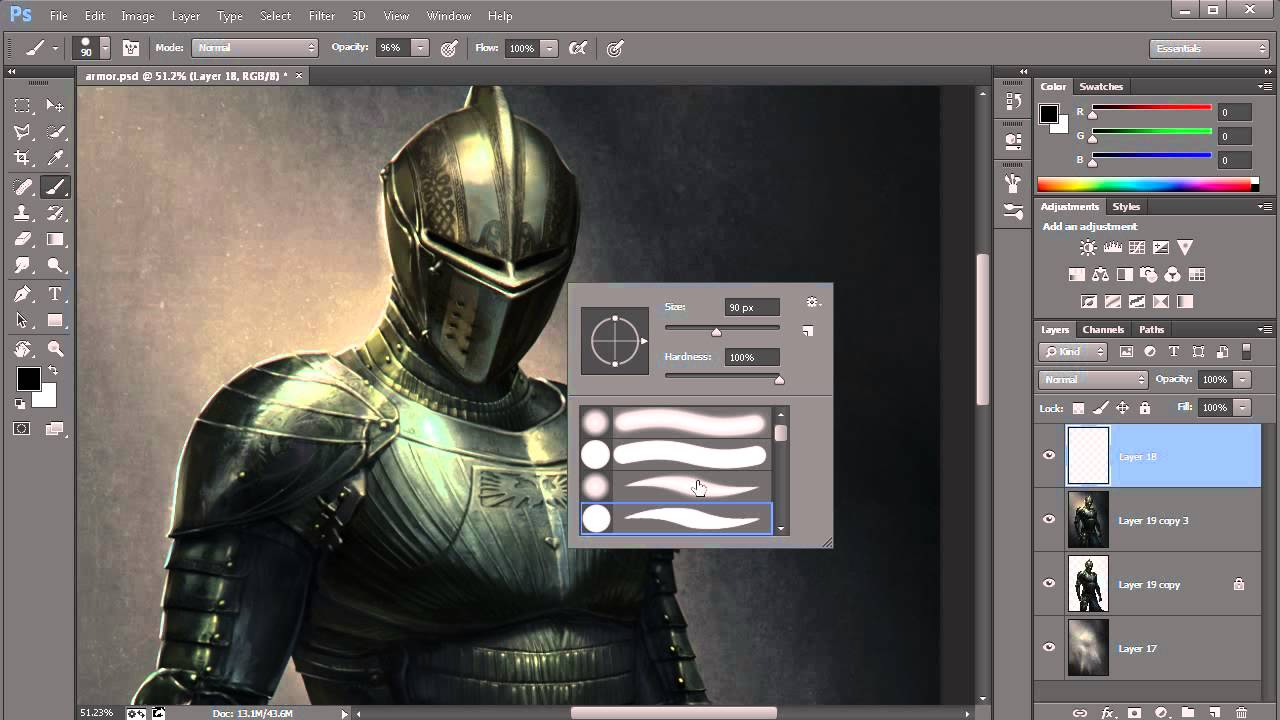Select the Pen tool
This screenshot has height=720, width=1280.
pyautogui.click(x=22, y=294)
